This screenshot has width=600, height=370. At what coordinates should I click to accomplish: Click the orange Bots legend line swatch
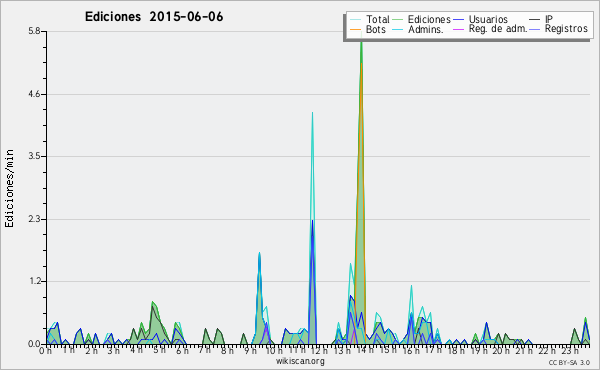coord(356,29)
